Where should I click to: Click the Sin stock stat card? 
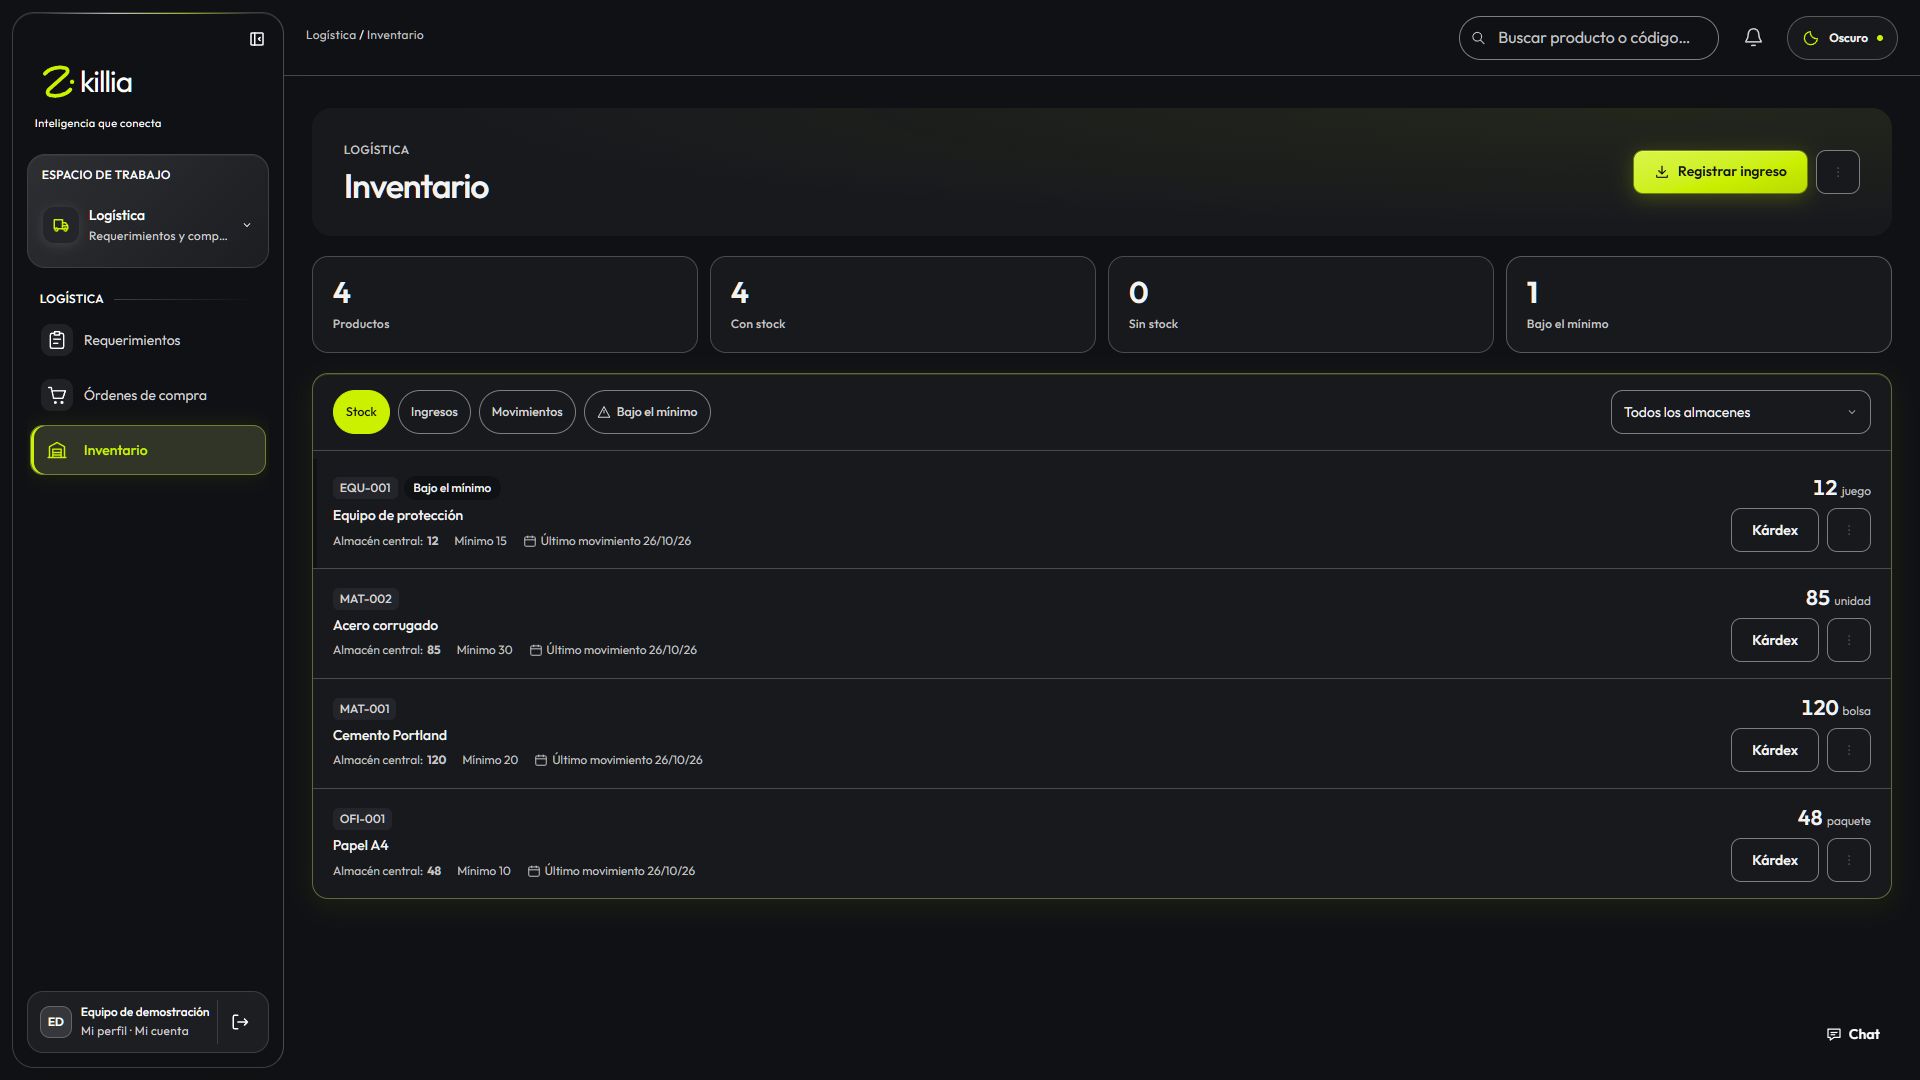click(x=1300, y=305)
